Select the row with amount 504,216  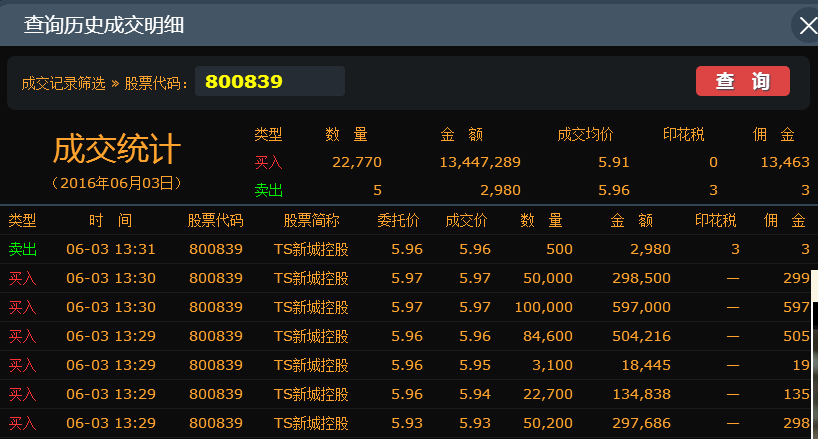tap(400, 336)
